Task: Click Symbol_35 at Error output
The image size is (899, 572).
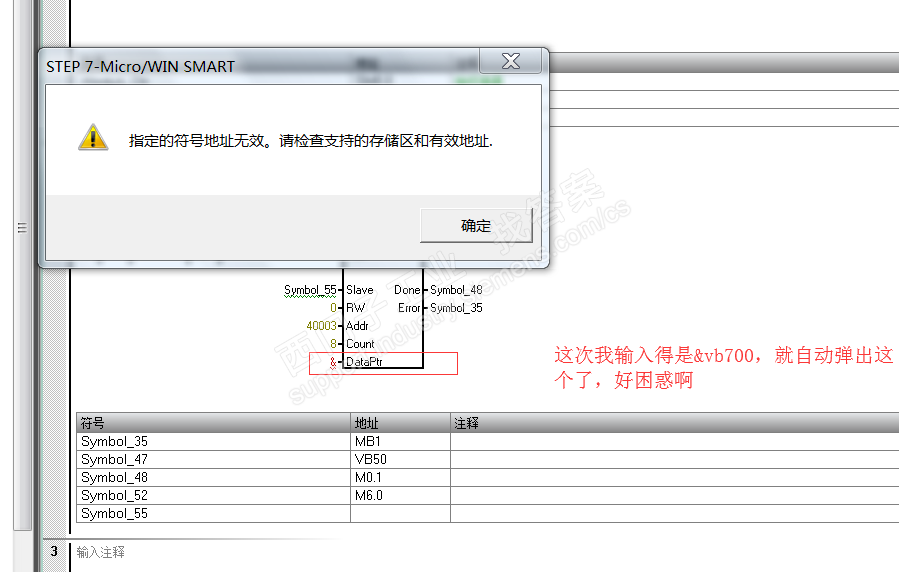Action: tap(456, 308)
